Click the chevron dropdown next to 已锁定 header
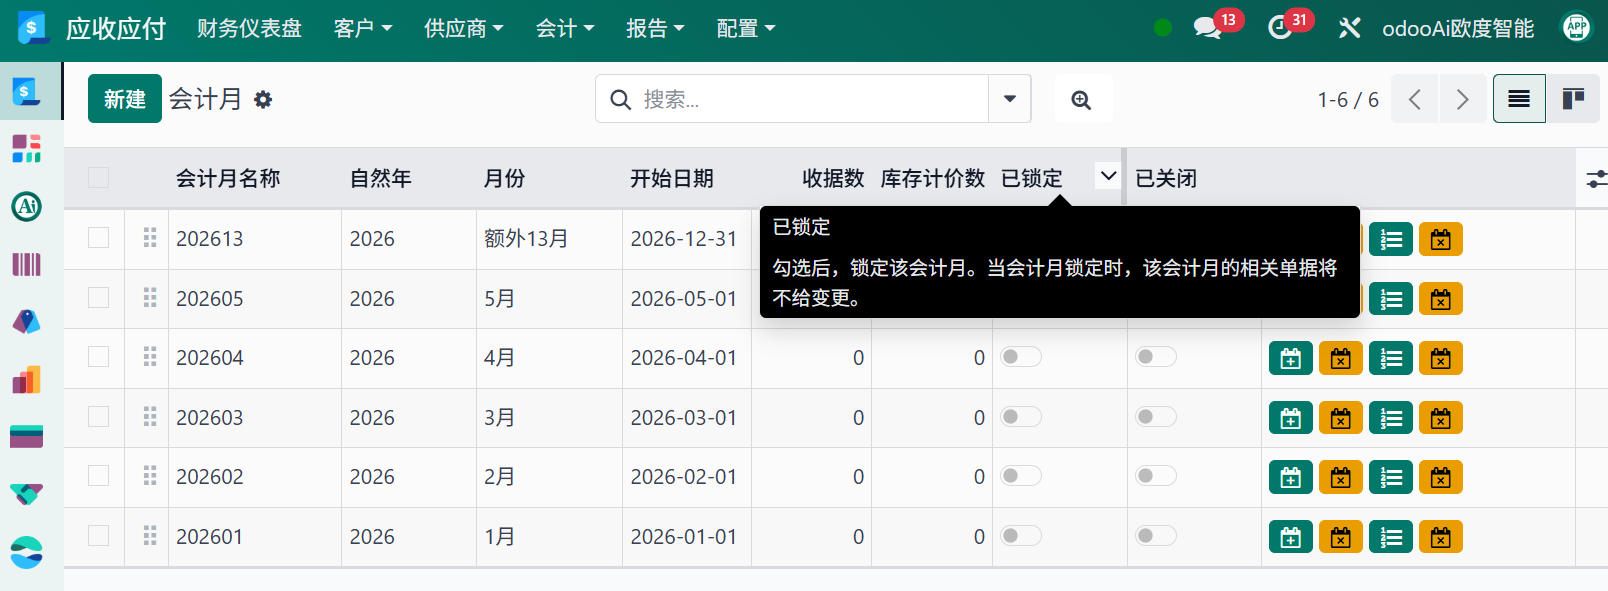Image resolution: width=1608 pixels, height=591 pixels. pos(1108,177)
